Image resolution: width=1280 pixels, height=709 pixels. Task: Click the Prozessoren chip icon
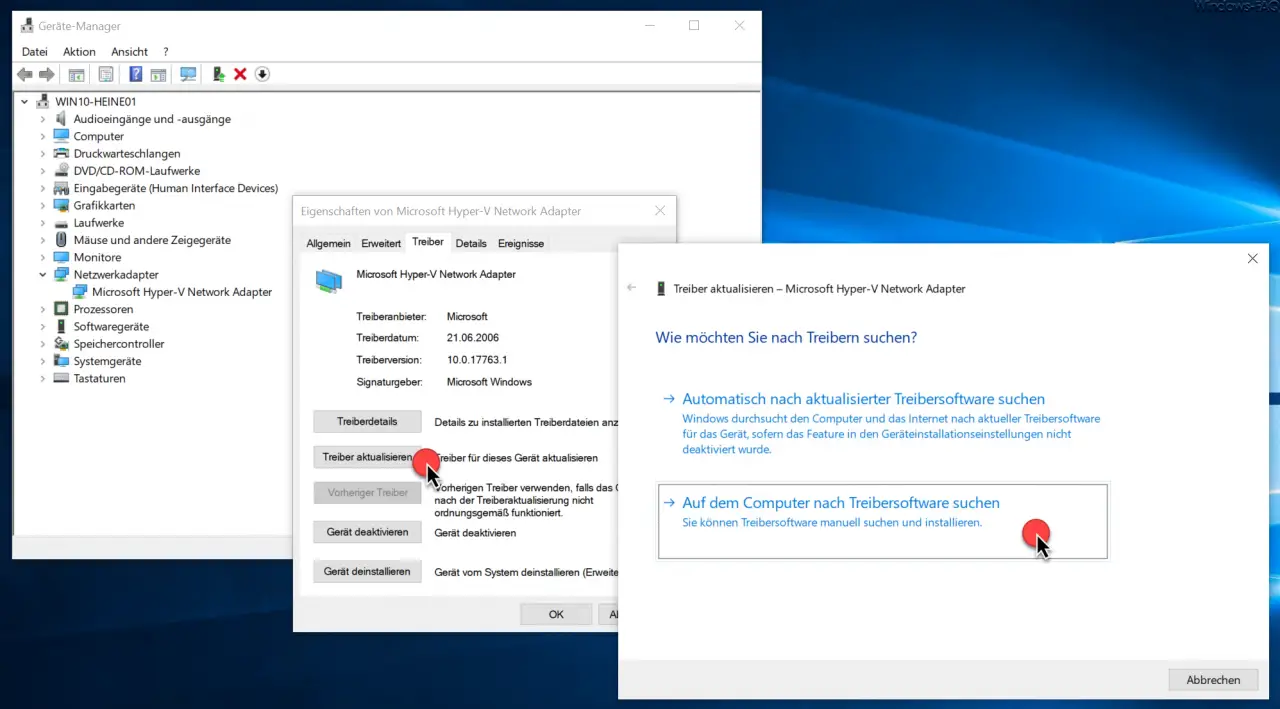click(61, 309)
